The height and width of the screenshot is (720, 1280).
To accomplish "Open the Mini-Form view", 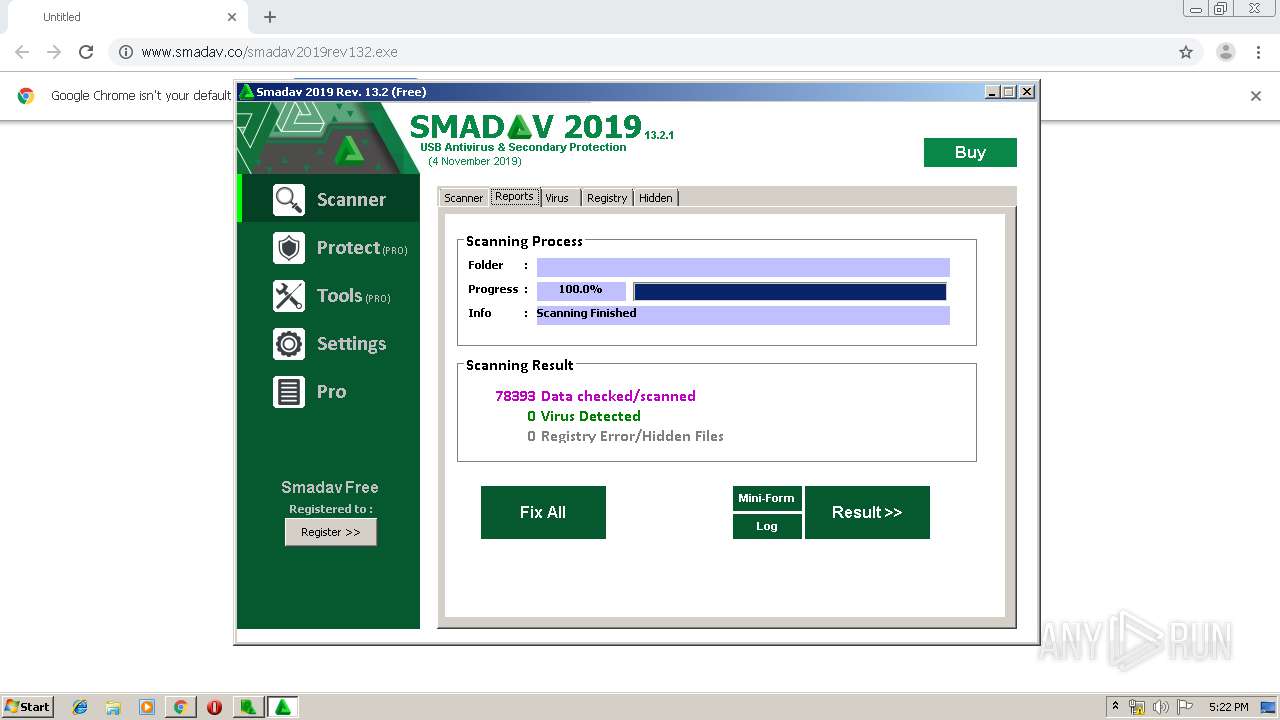I will click(x=766, y=498).
